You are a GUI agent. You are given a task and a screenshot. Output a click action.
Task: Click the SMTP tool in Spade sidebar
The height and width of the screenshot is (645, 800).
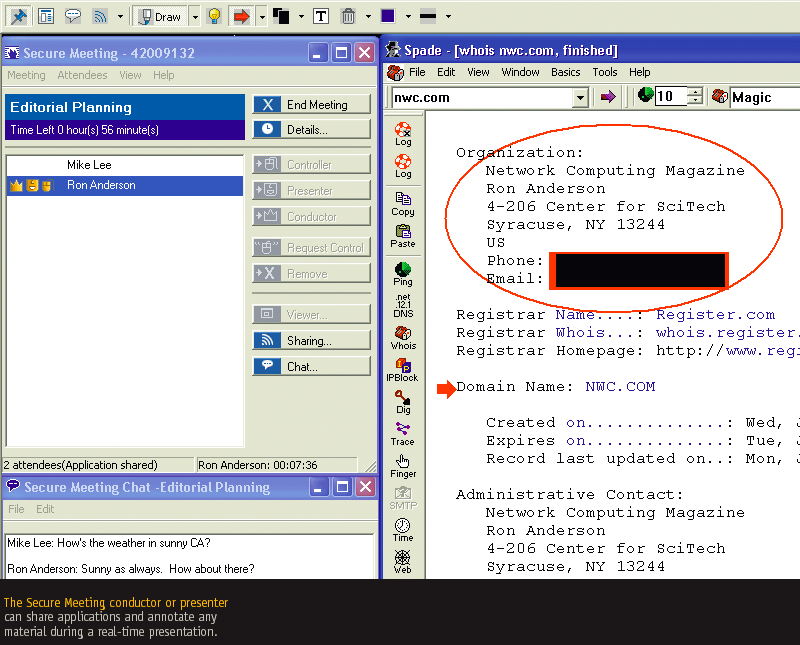point(403,499)
